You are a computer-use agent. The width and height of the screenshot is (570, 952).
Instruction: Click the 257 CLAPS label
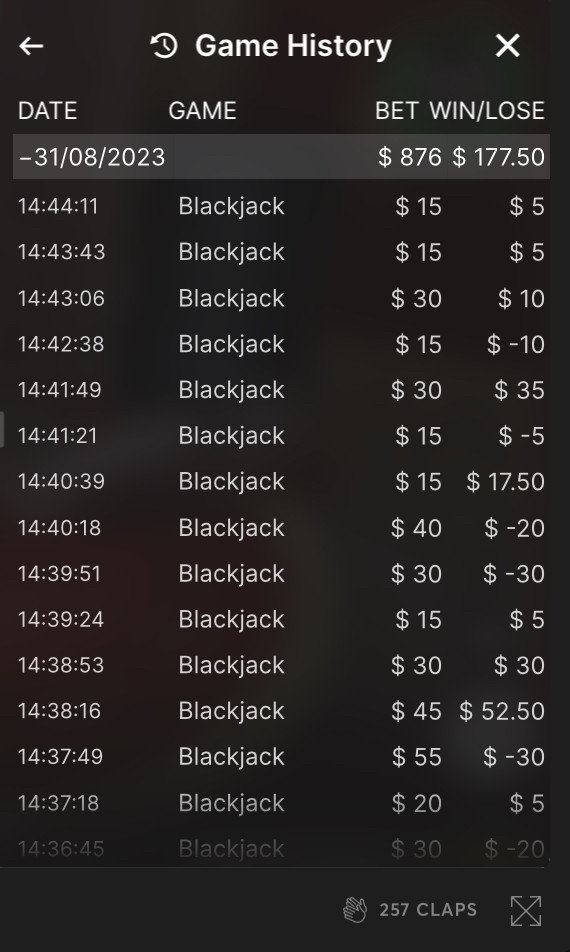pos(428,910)
